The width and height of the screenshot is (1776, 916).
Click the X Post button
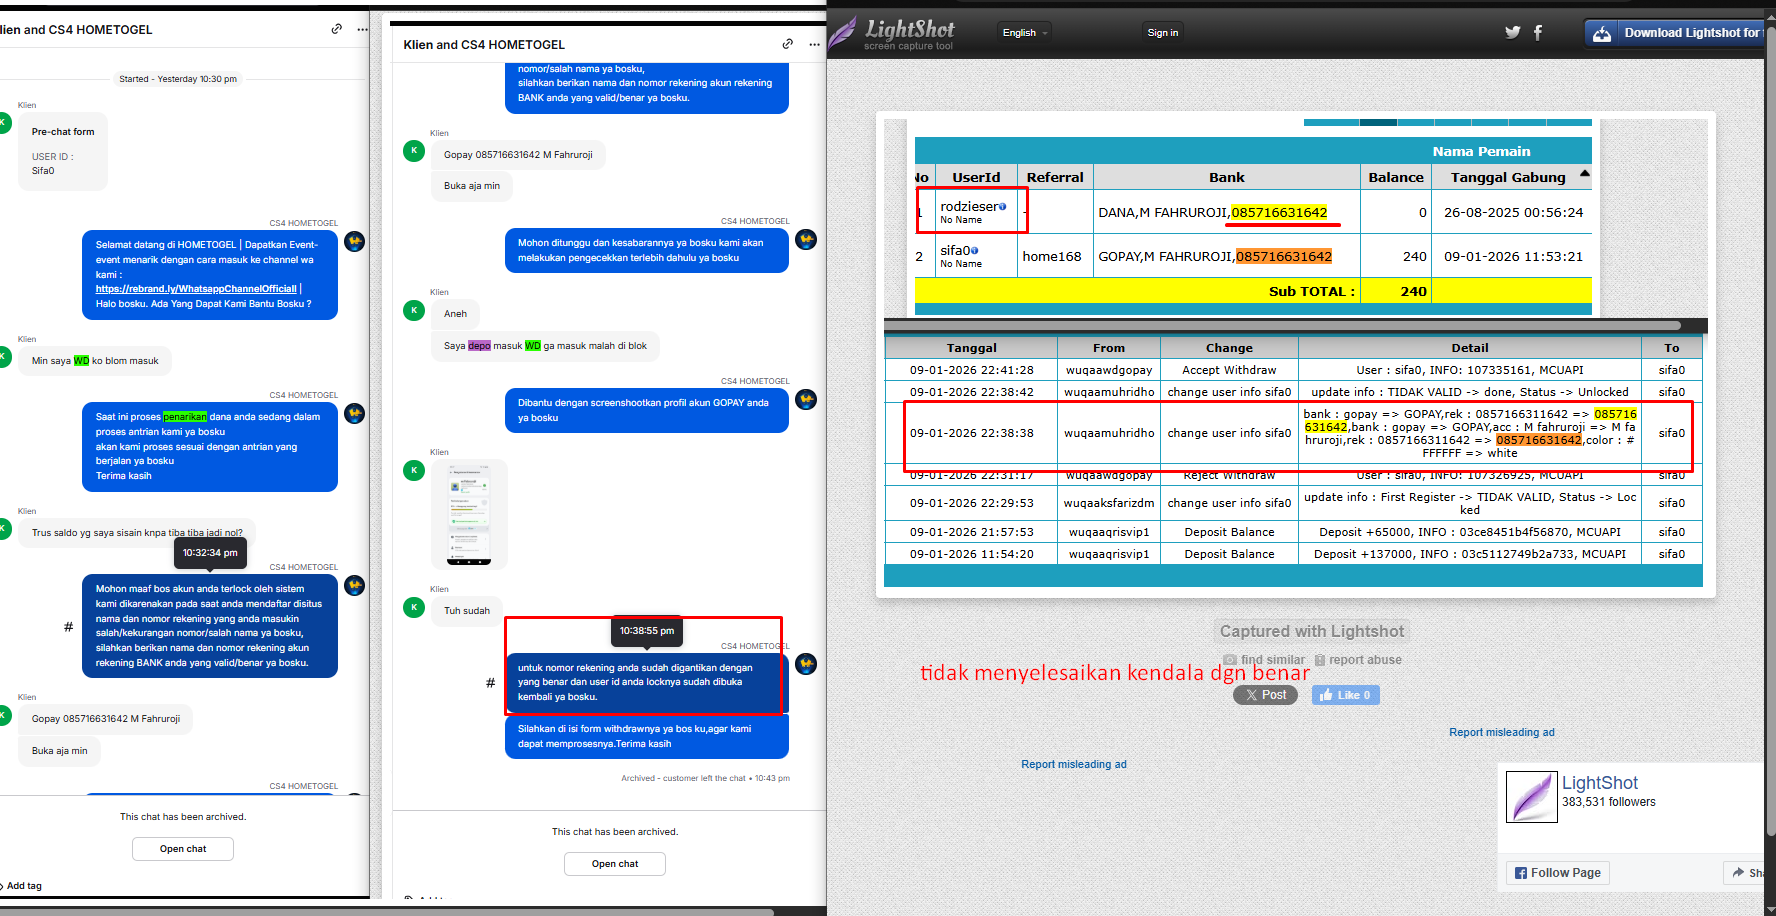tap(1265, 695)
